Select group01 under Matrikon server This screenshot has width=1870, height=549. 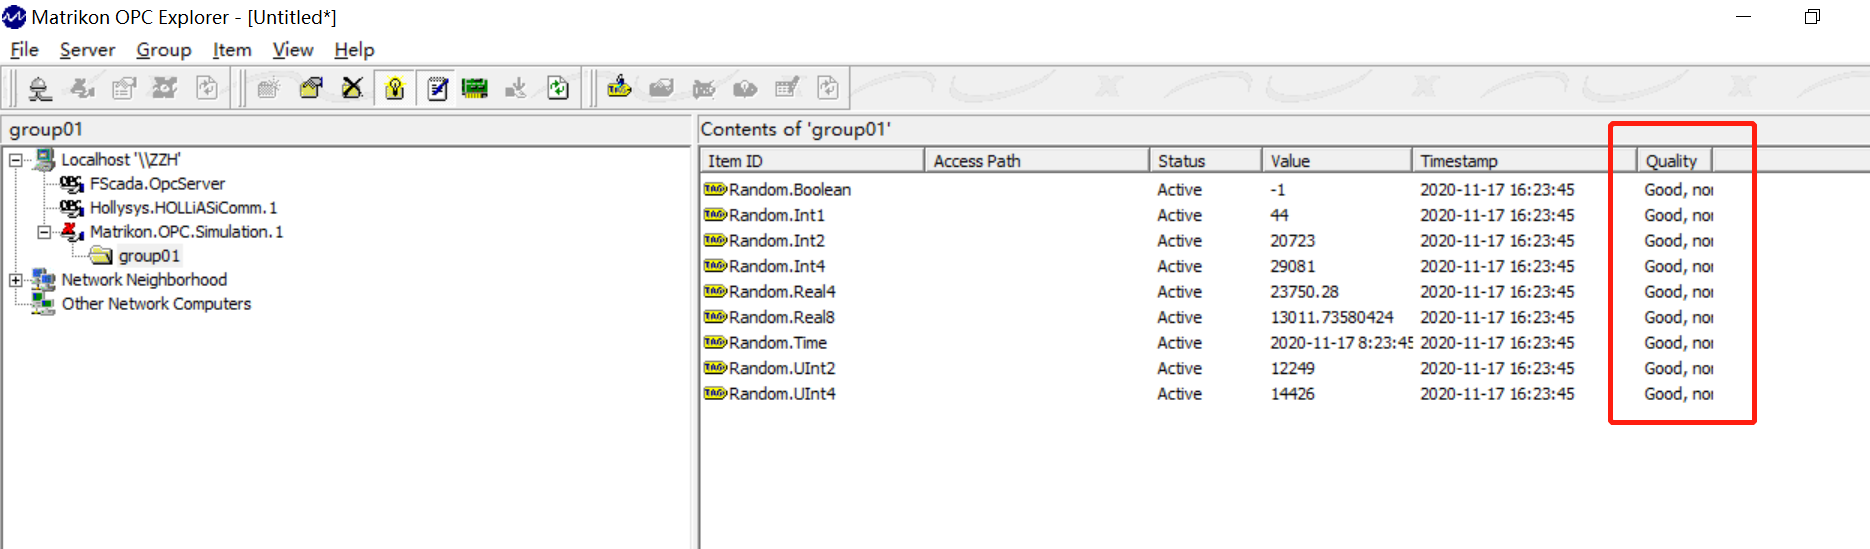[x=149, y=256]
